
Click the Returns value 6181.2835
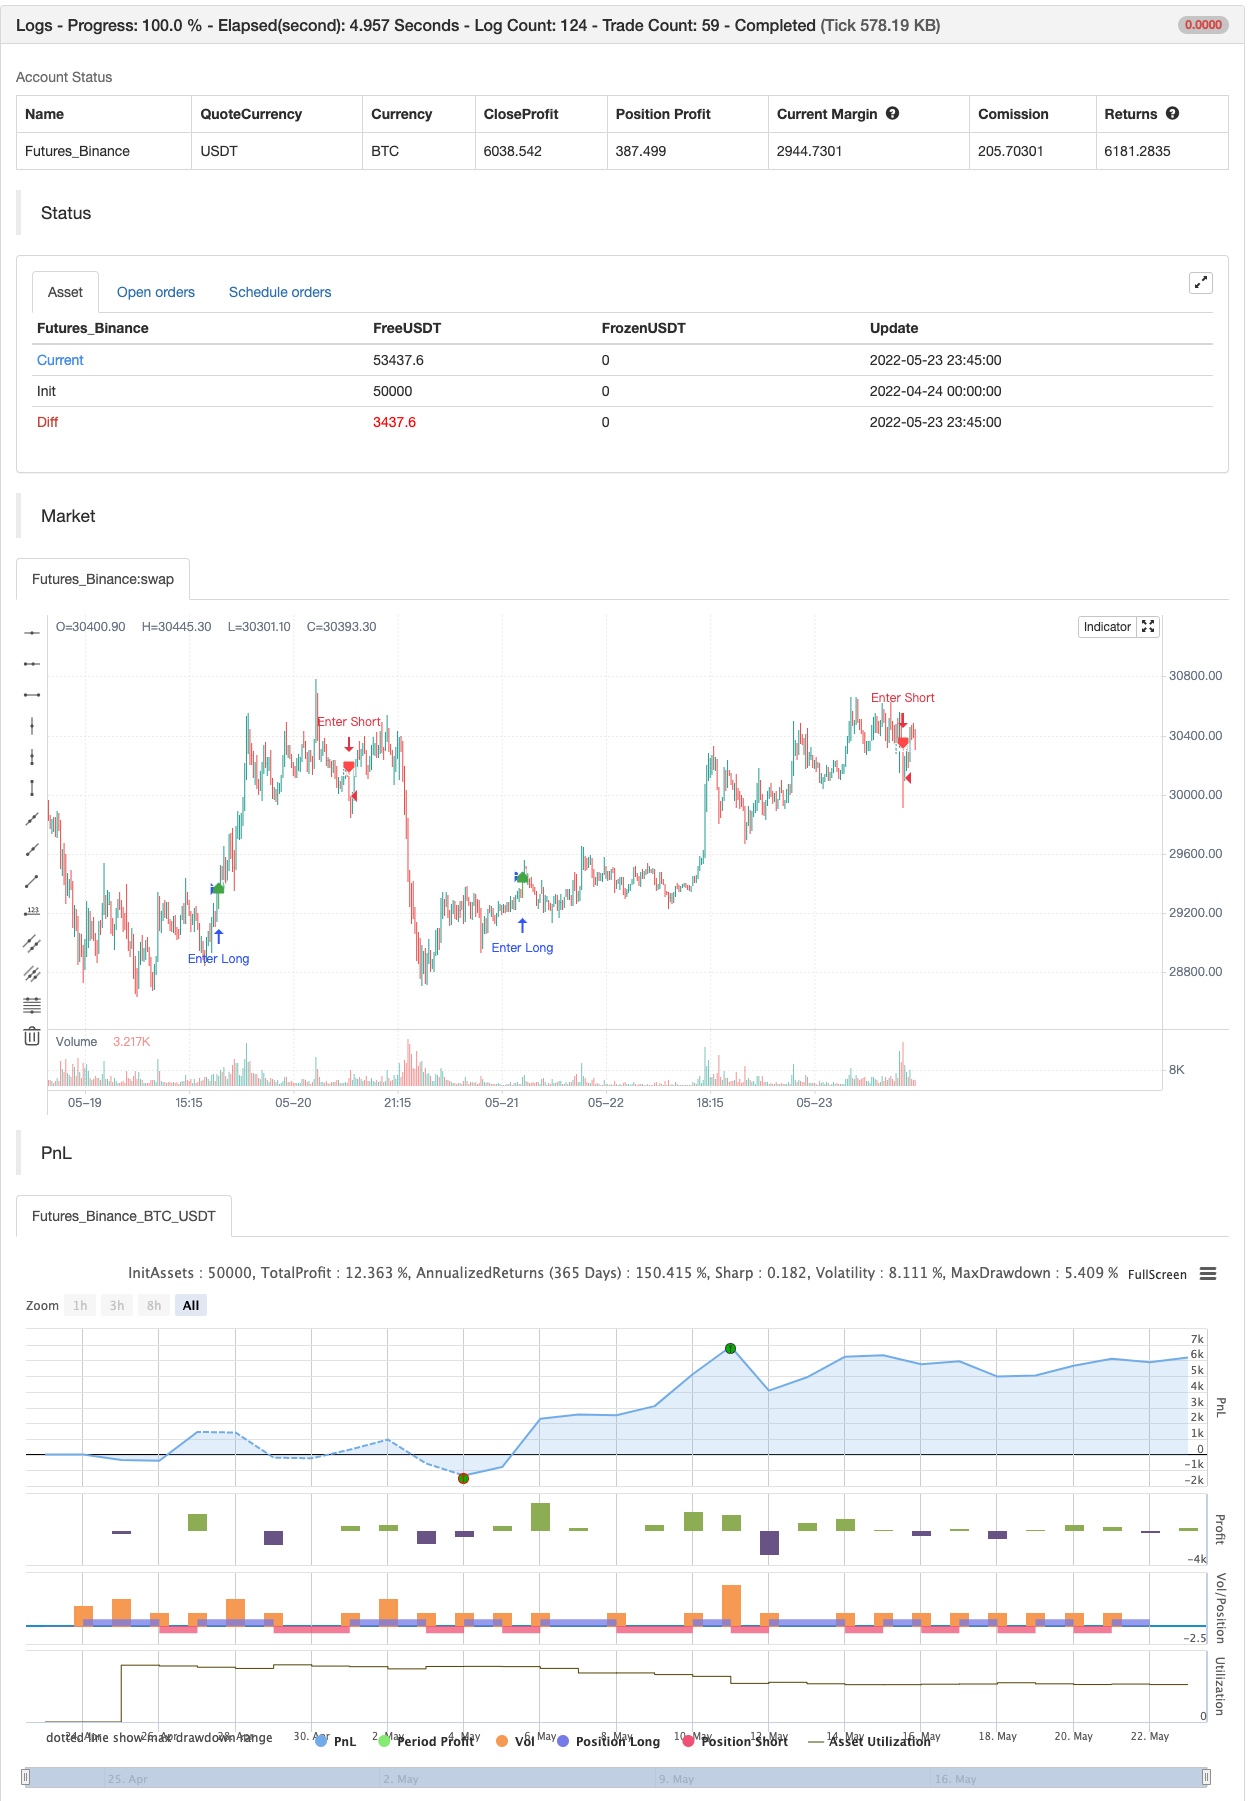[1138, 151]
